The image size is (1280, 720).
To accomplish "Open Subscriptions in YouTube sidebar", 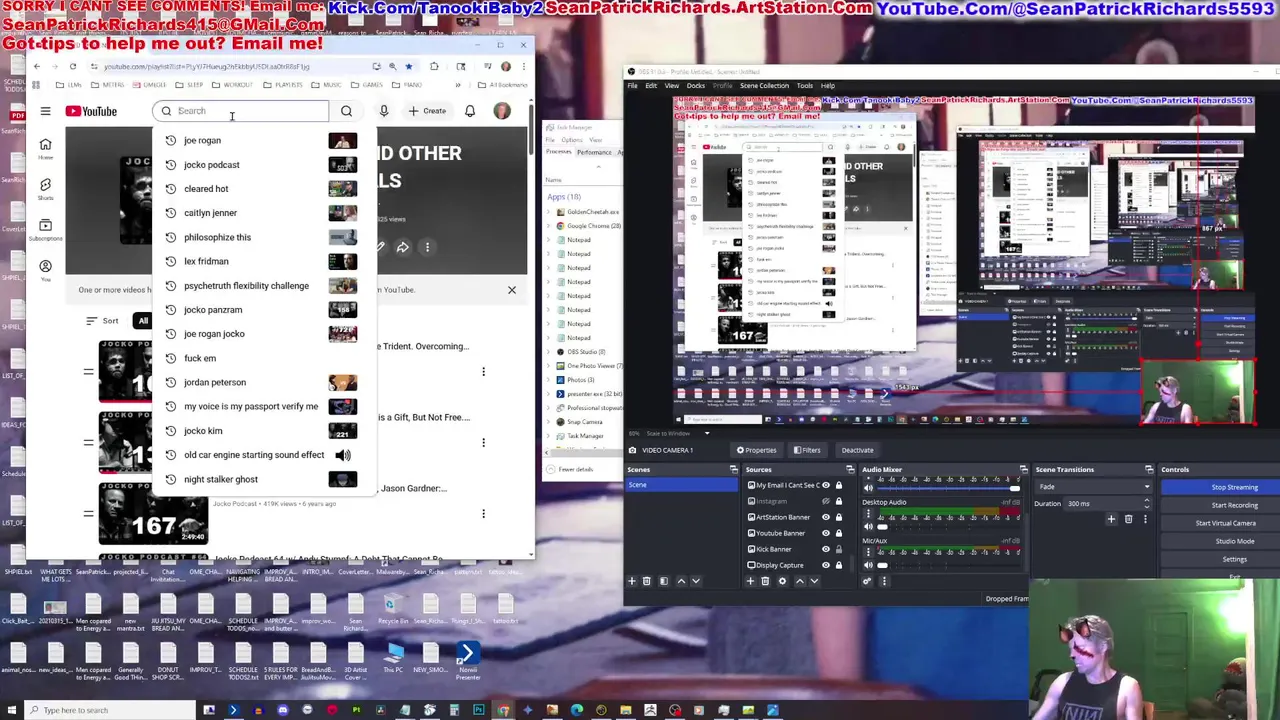I will [45, 230].
